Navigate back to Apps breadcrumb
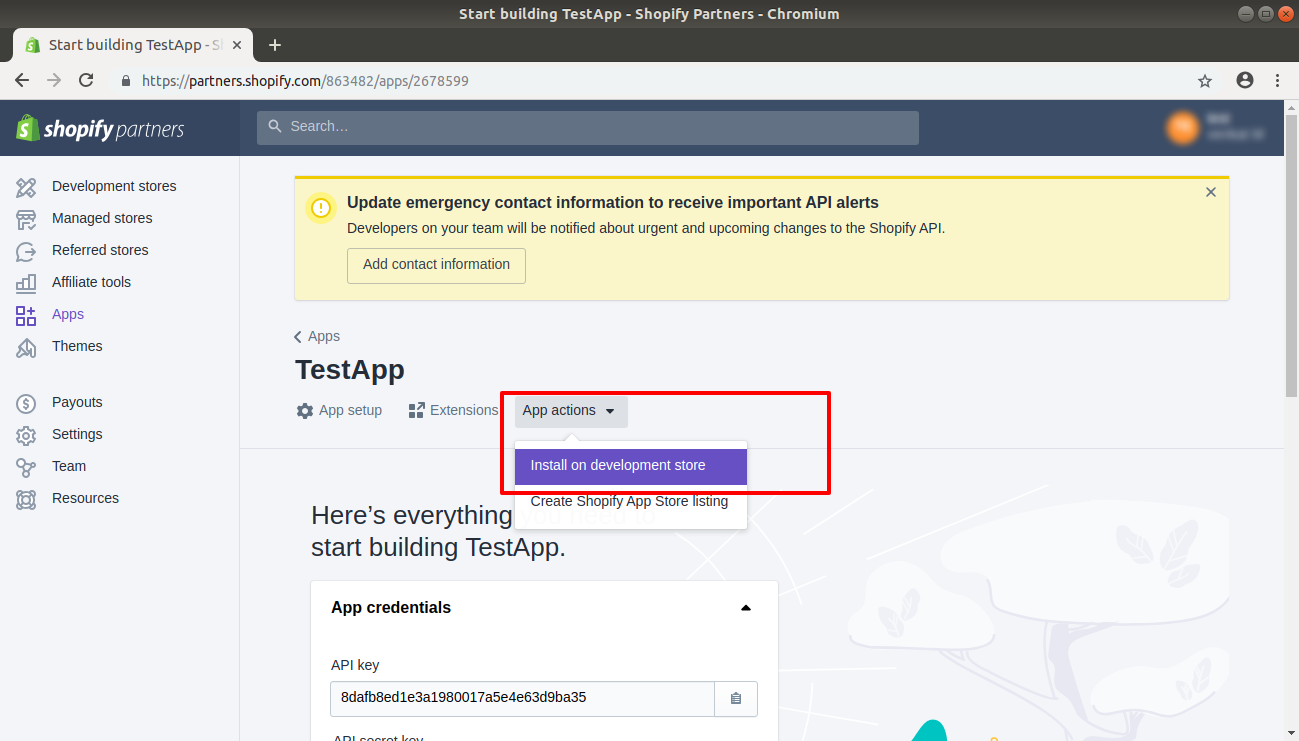Image resolution: width=1299 pixels, height=741 pixels. tap(317, 337)
